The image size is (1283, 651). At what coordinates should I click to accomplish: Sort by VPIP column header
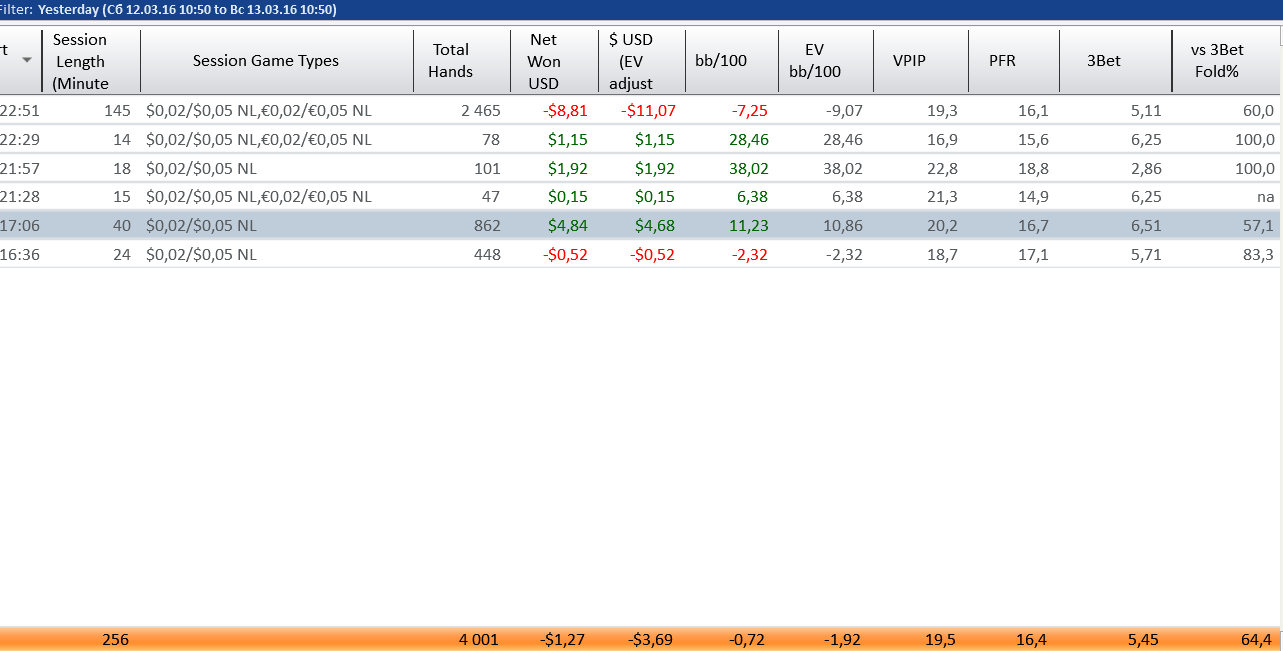point(920,61)
